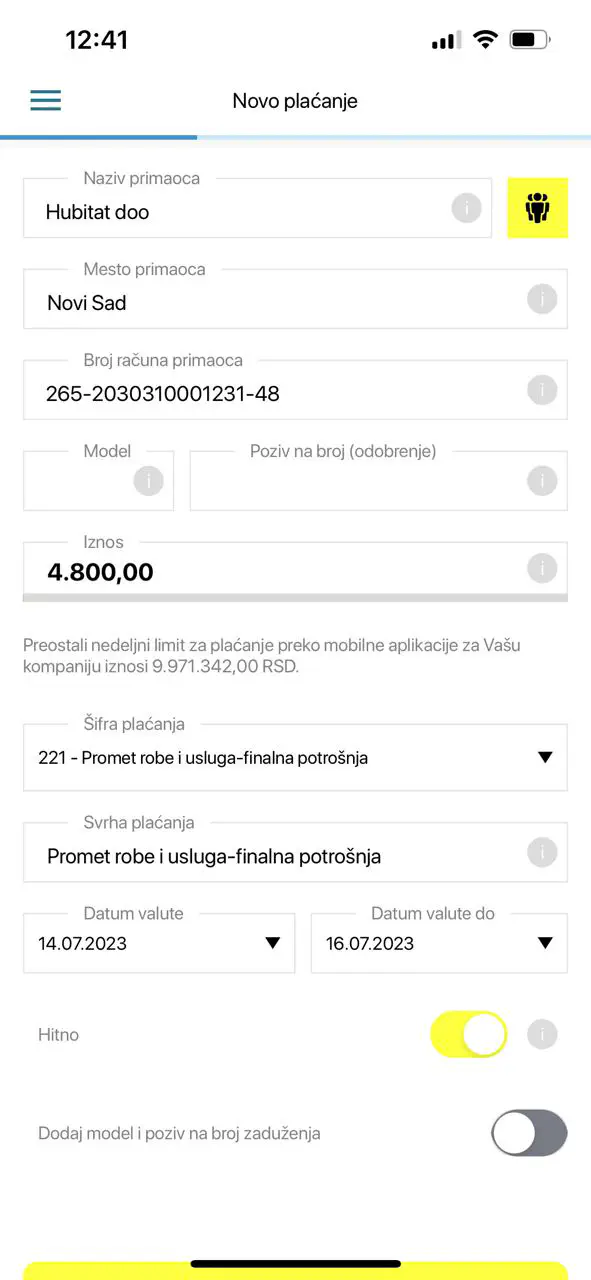Open the recipient contacts picker icon
This screenshot has height=1280, width=591.
point(537,208)
